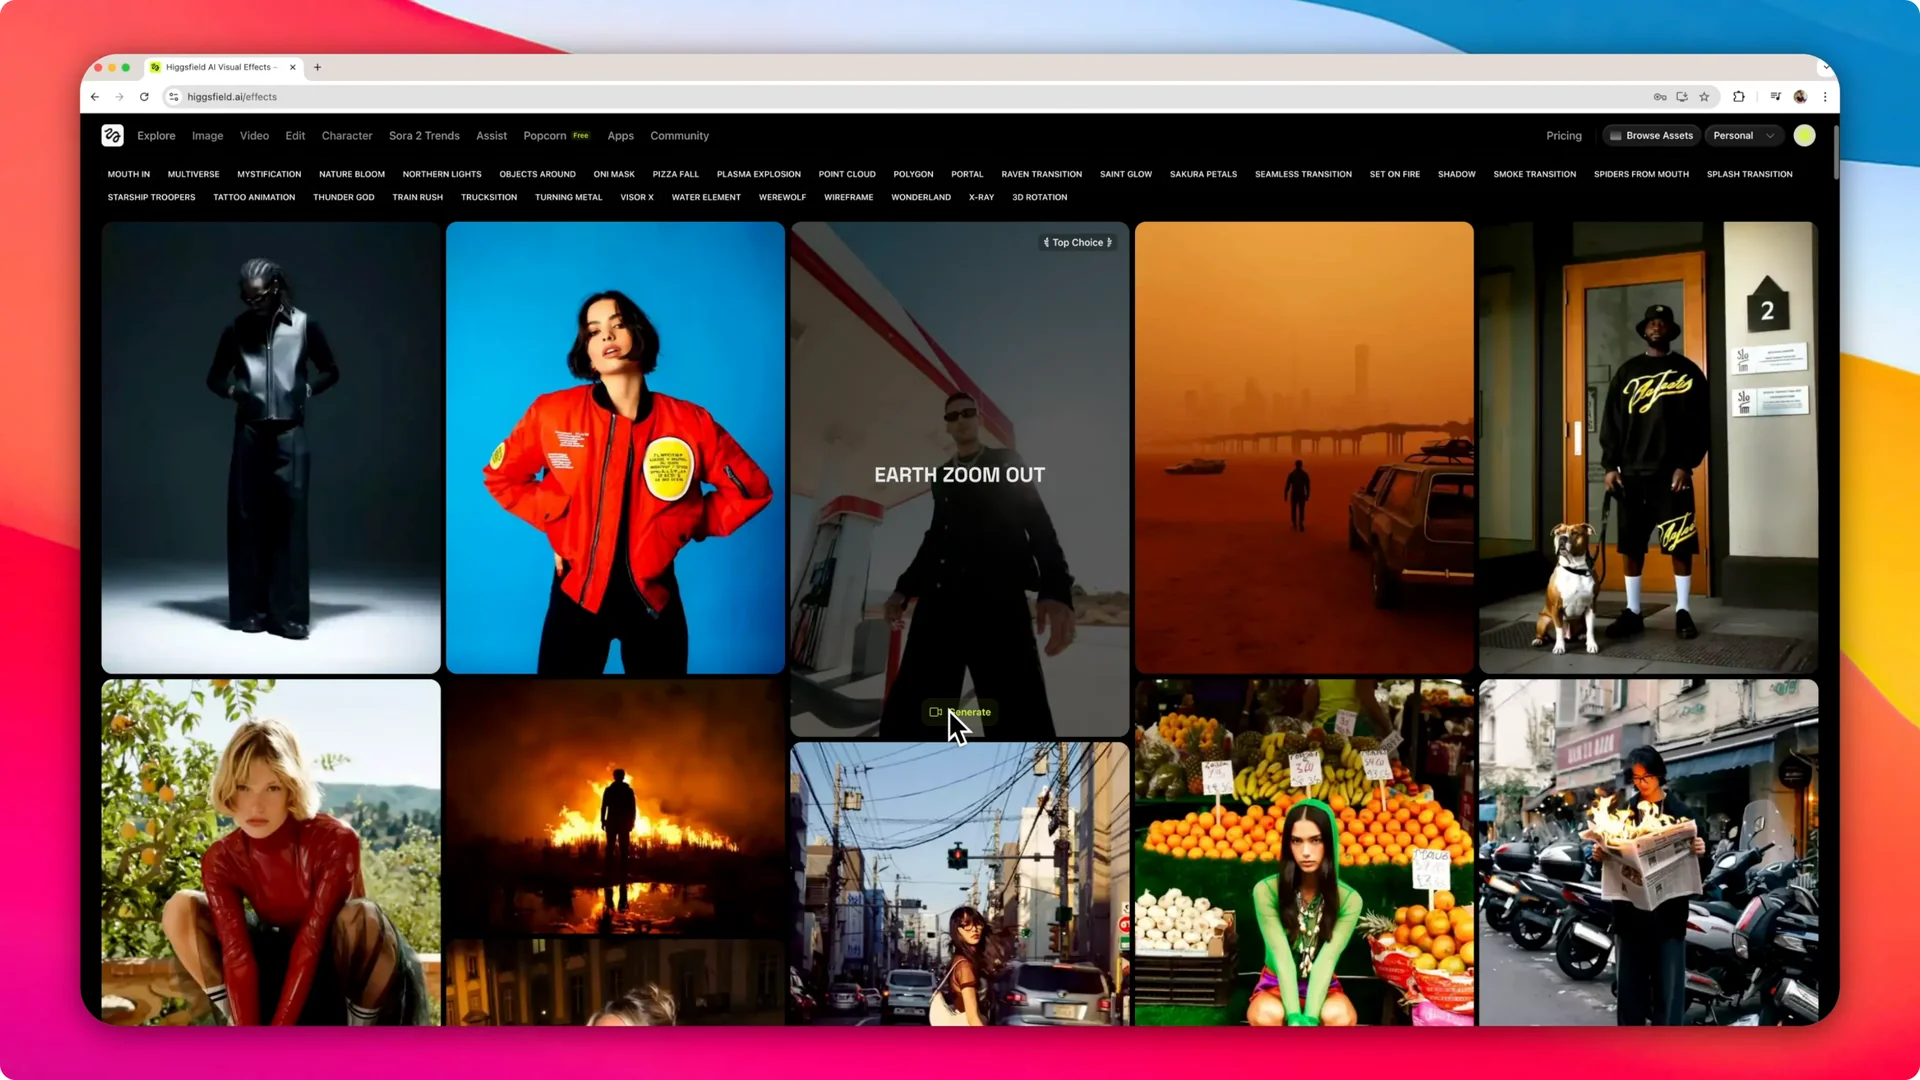This screenshot has height=1080, width=1920.
Task: Click the Browse Assets button
Action: pos(1651,135)
